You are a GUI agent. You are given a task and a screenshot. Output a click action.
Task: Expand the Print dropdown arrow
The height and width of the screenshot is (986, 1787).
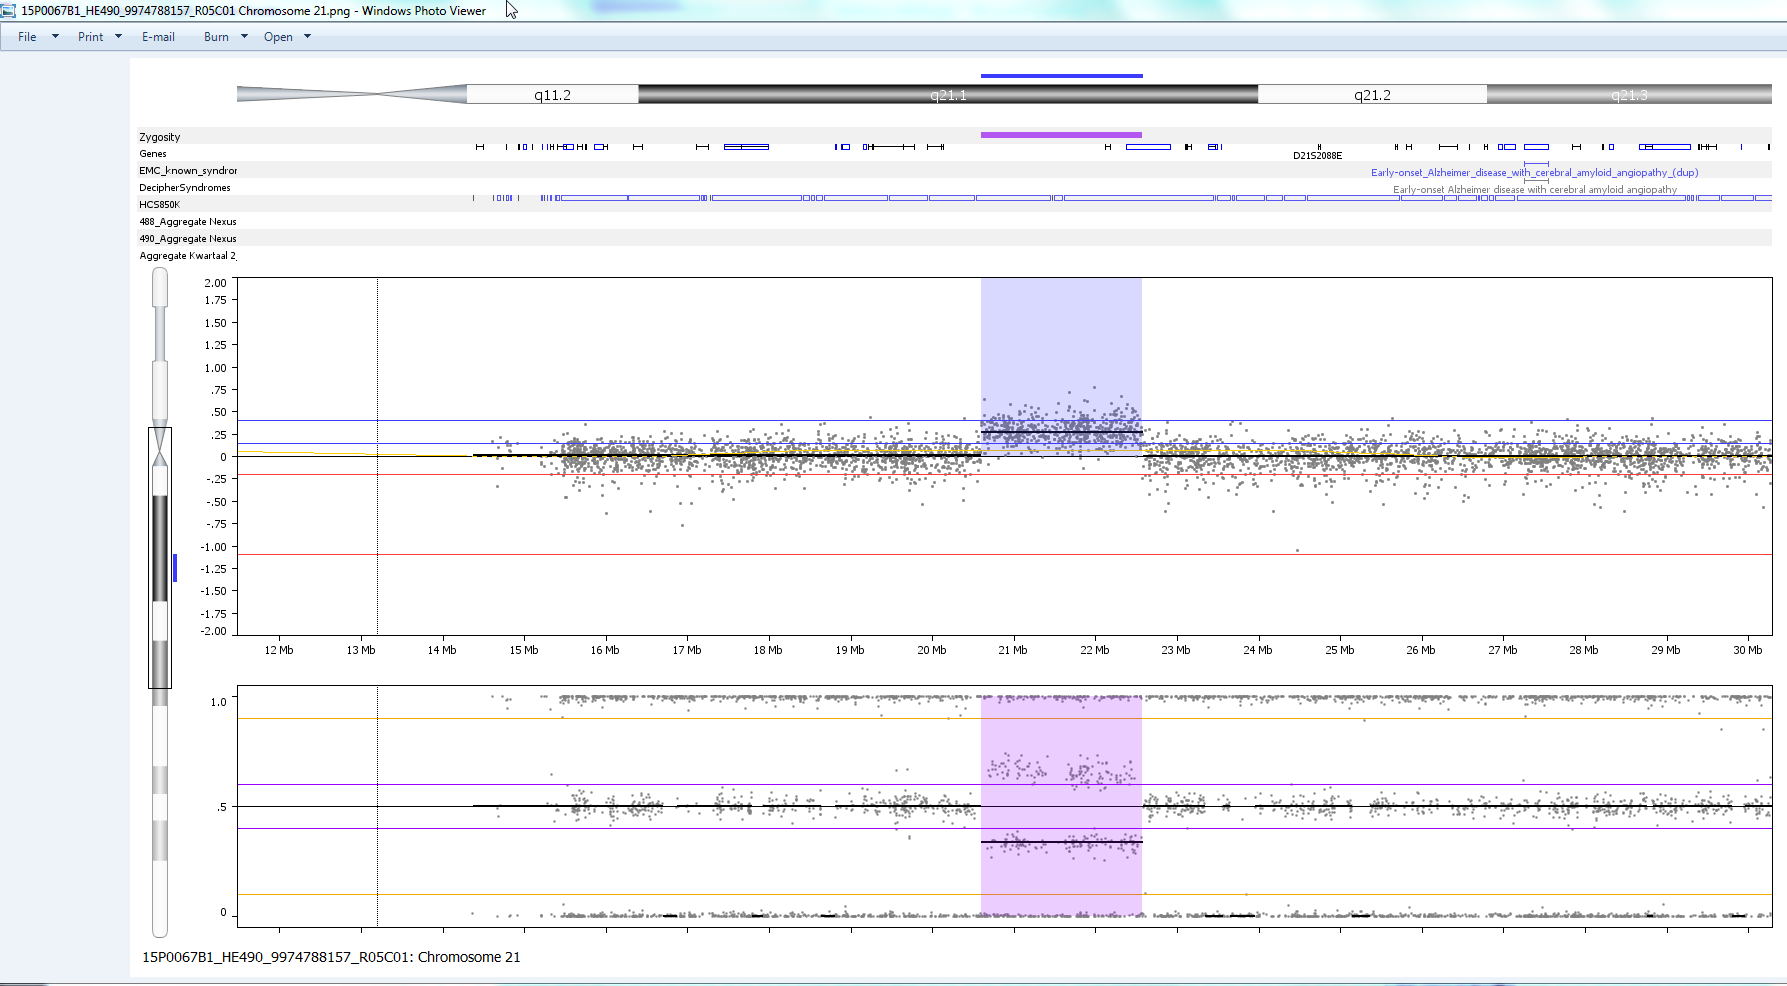coord(118,37)
